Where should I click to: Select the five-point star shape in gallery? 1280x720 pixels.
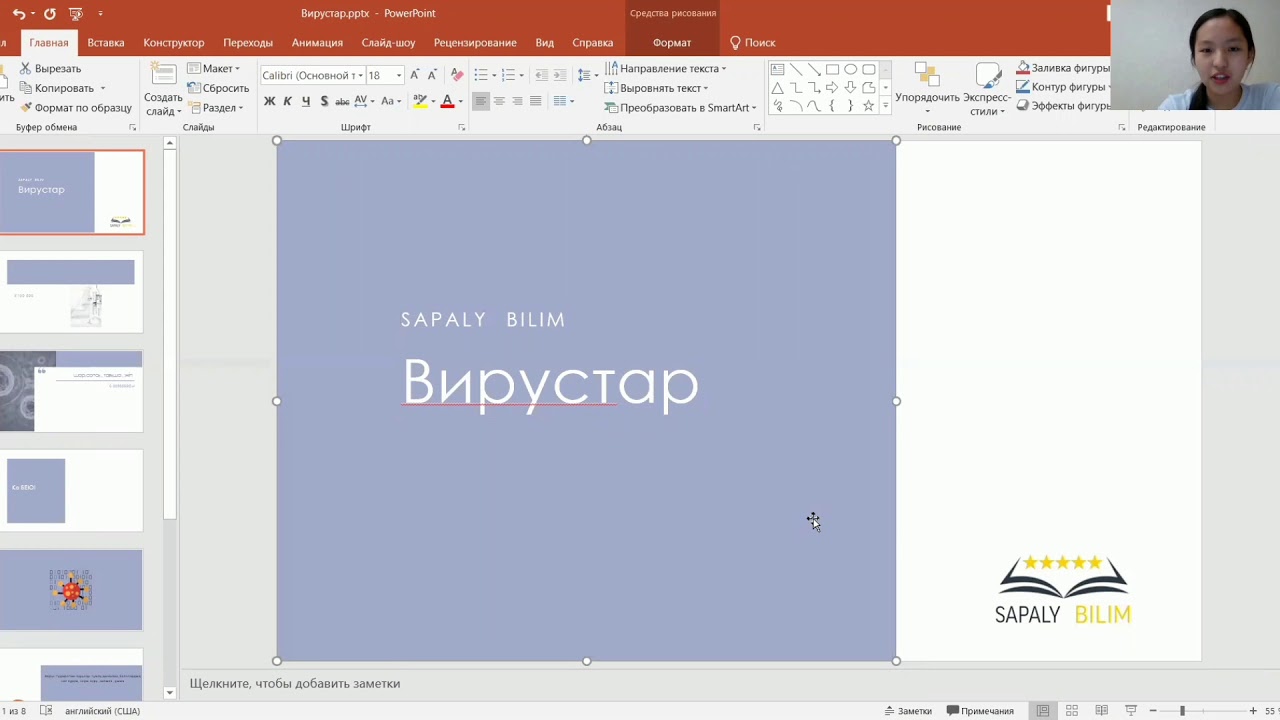point(868,106)
